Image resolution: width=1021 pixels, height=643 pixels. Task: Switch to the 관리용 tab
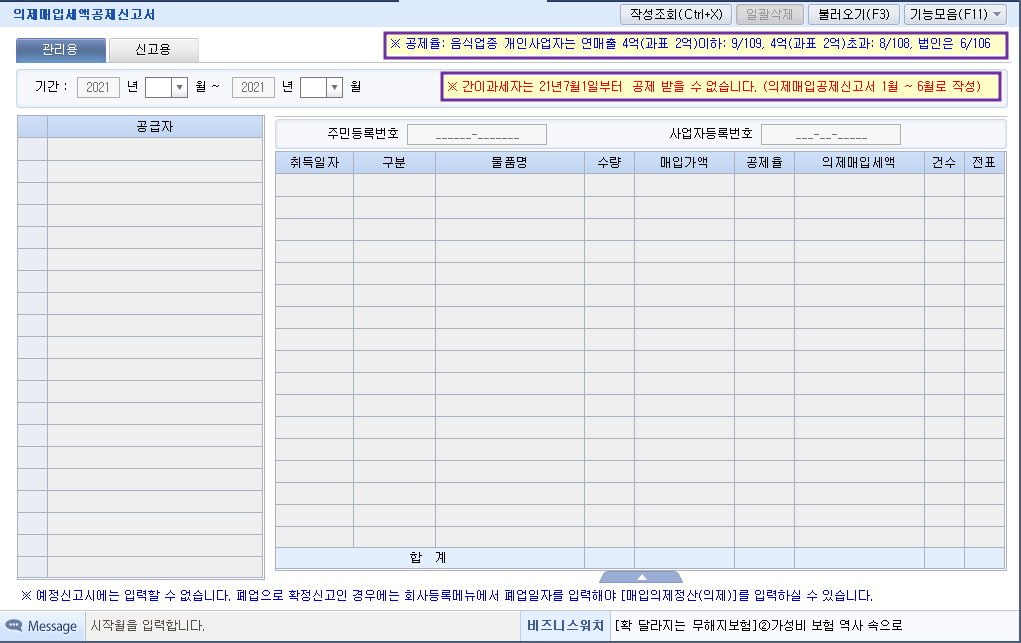coord(61,50)
